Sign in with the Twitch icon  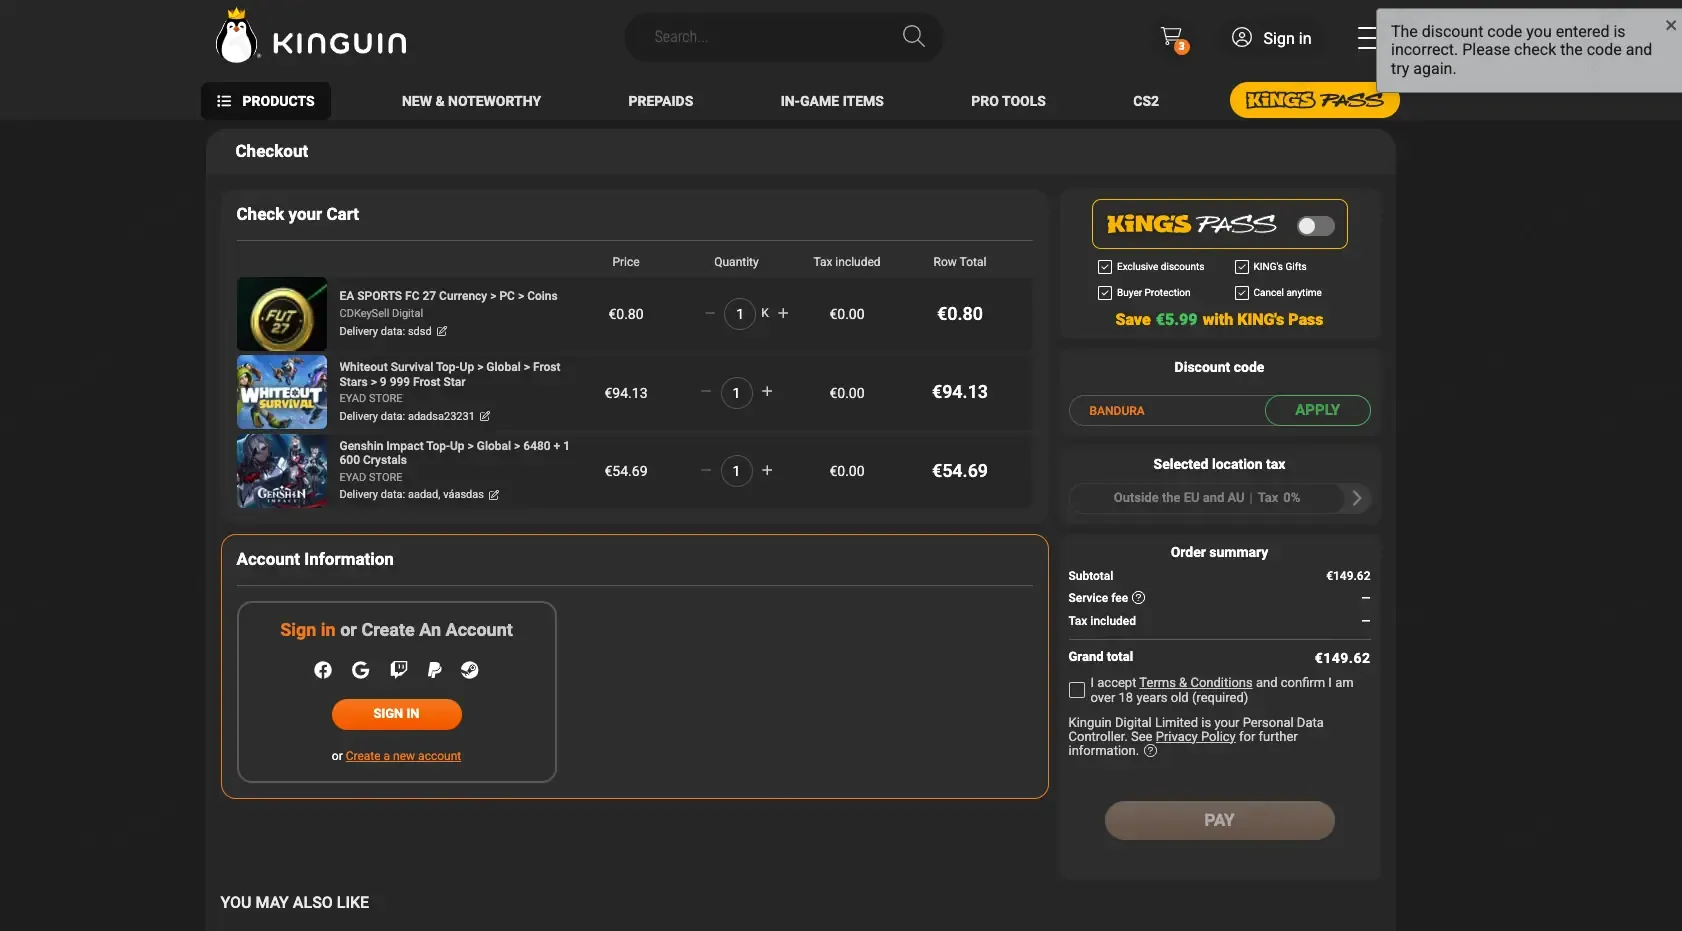click(398, 670)
